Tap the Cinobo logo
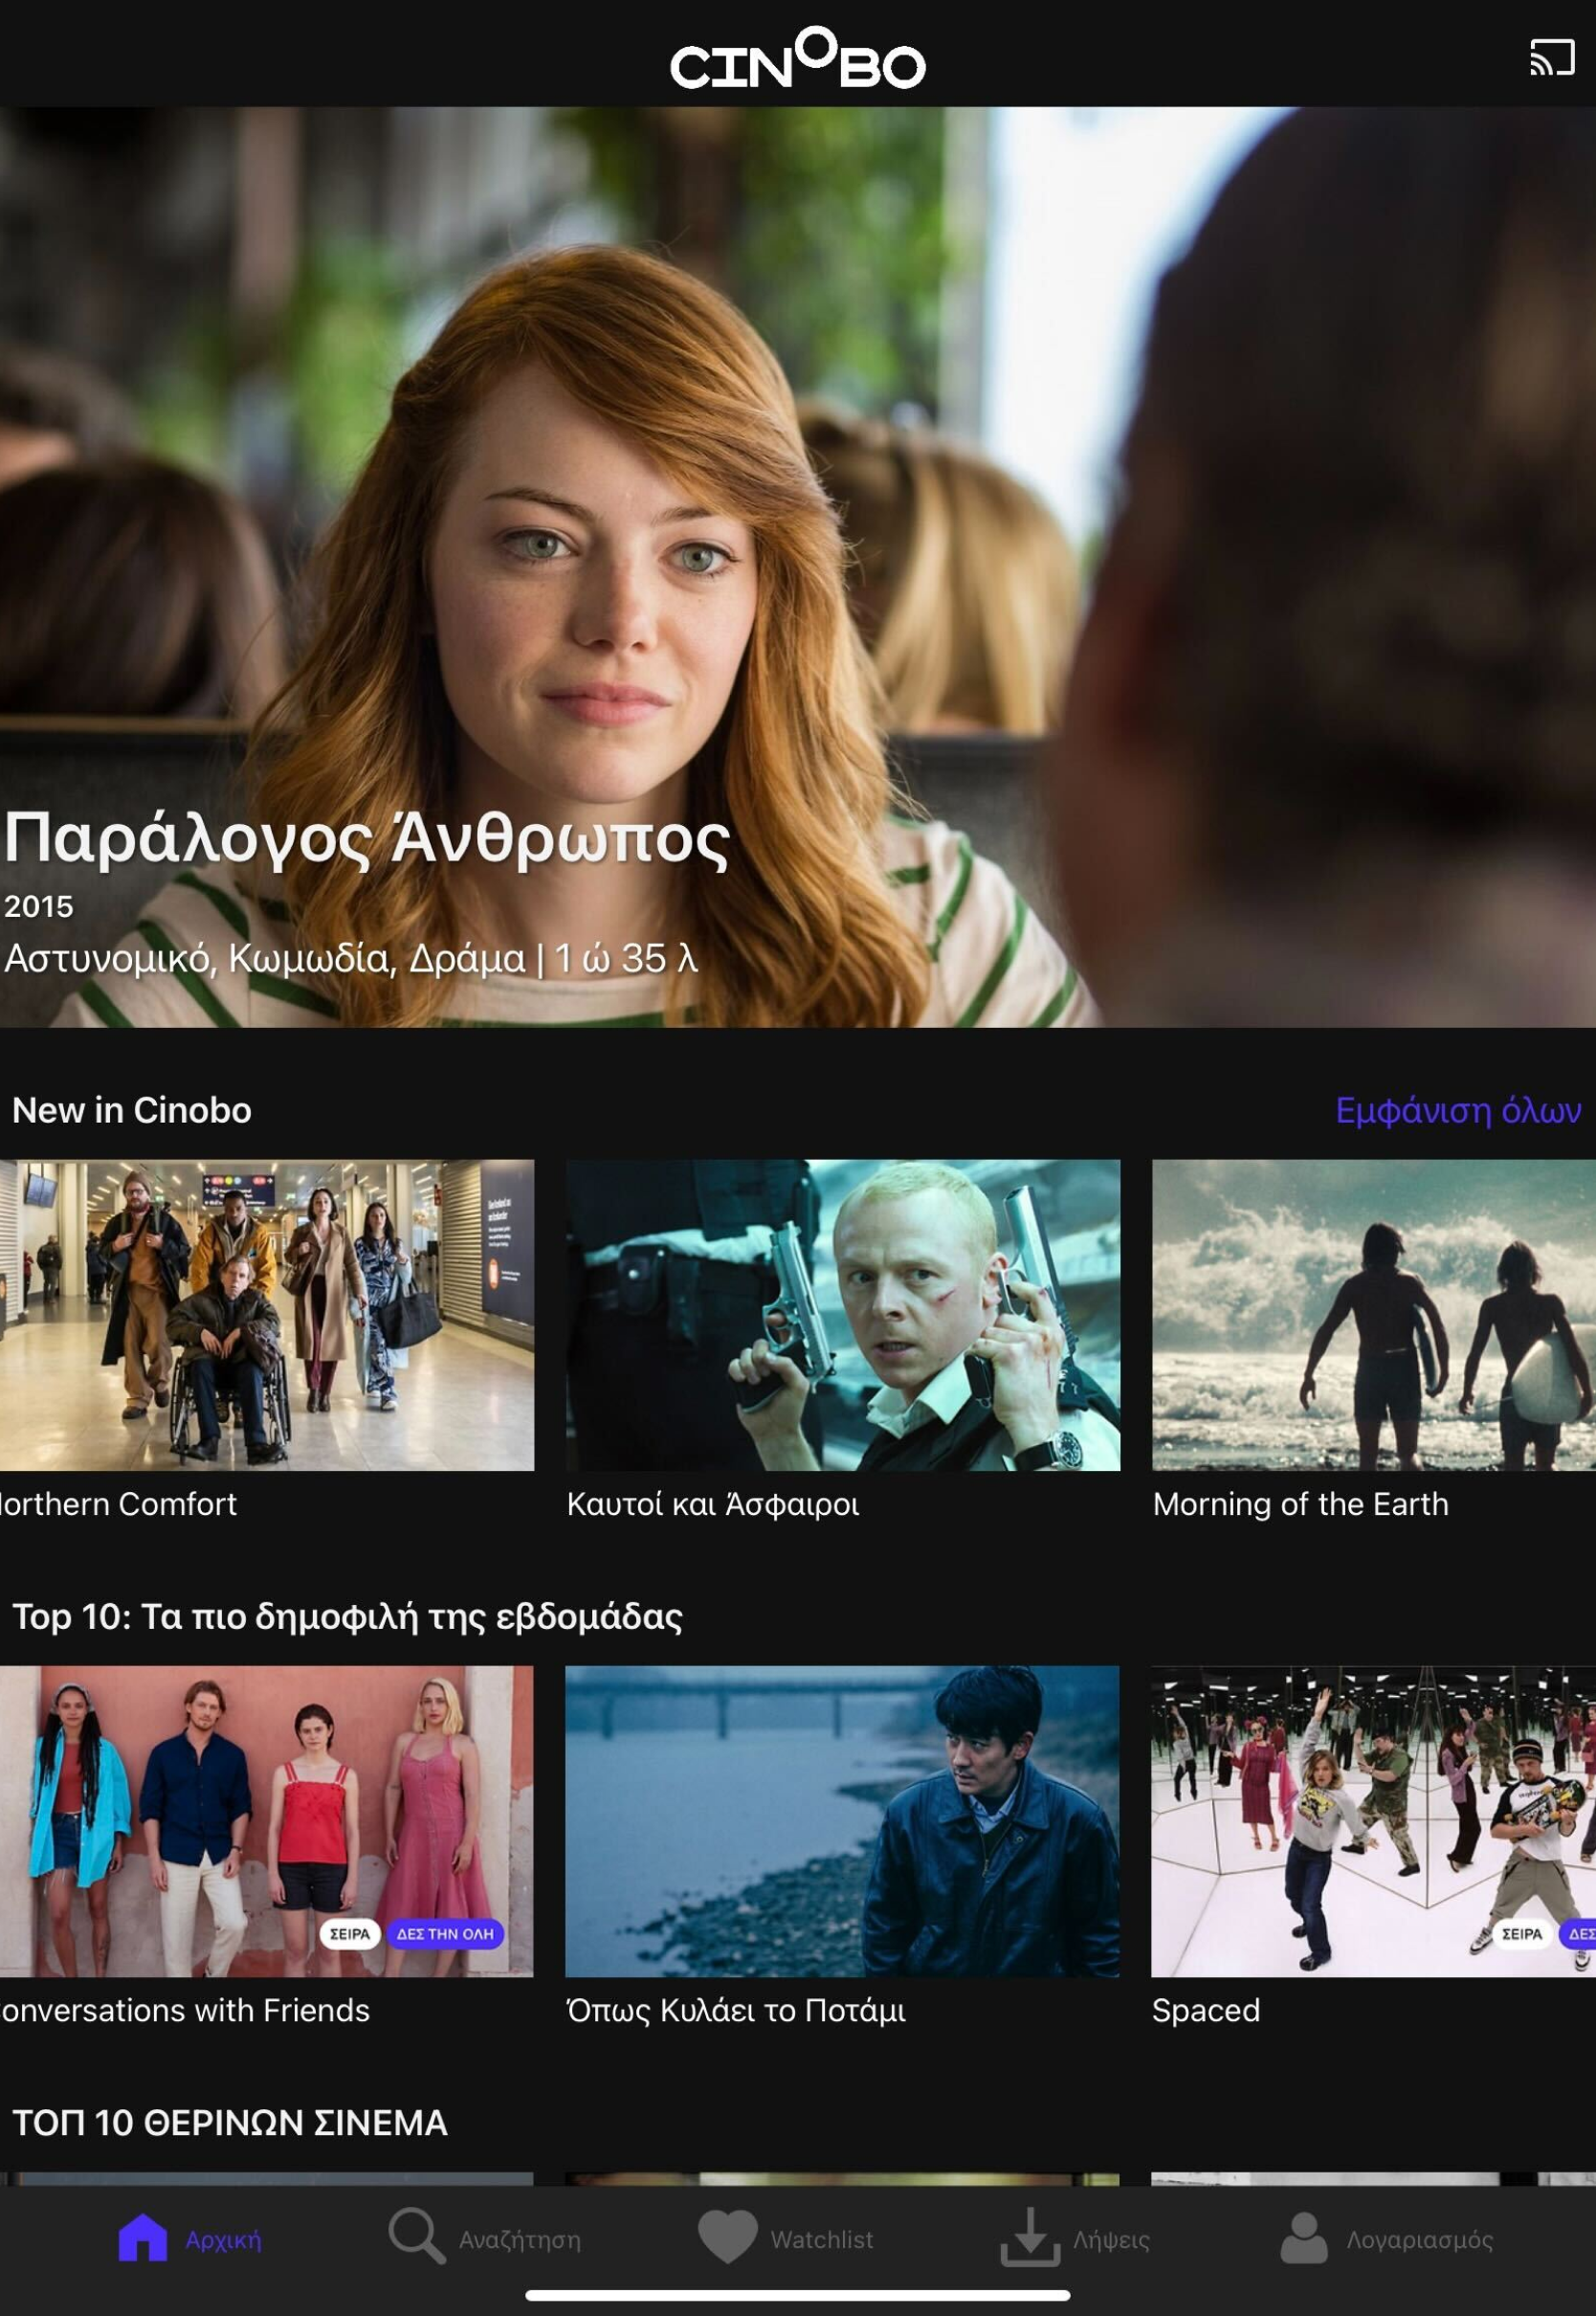The height and width of the screenshot is (2316, 1596). pyautogui.click(x=797, y=59)
